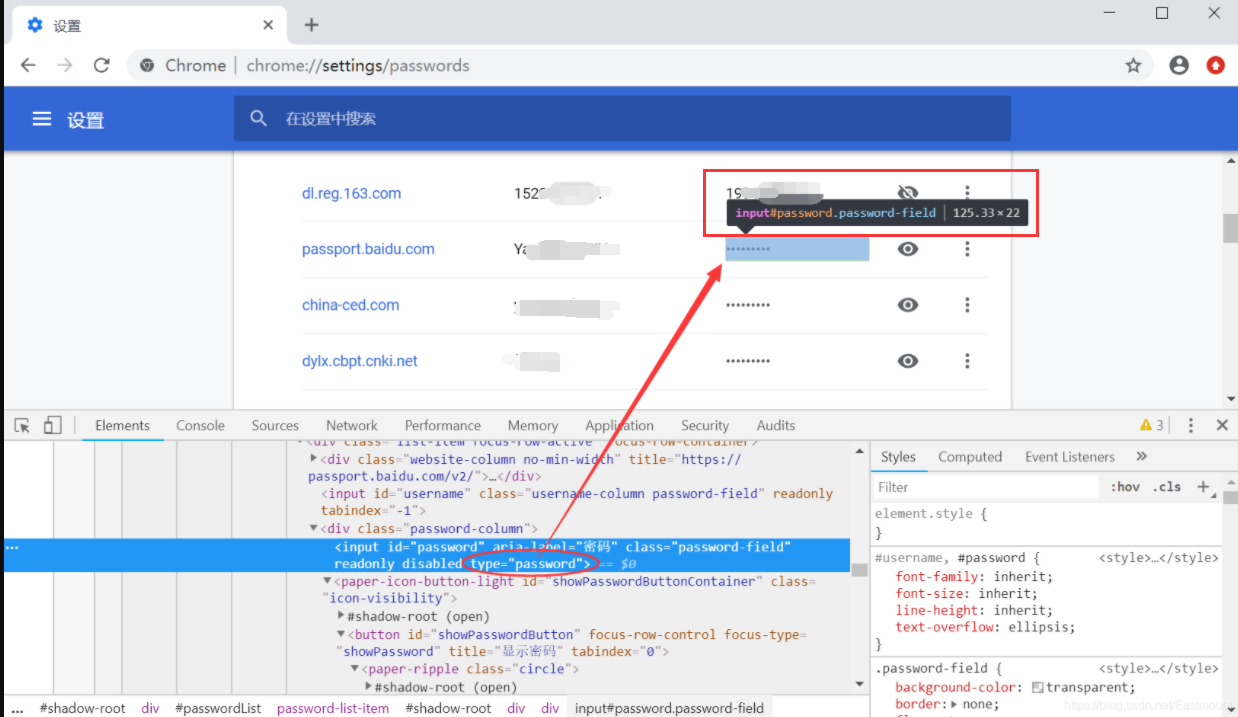Open the Chrome profile avatar
Screen dimensions: 1238x717
1179,65
